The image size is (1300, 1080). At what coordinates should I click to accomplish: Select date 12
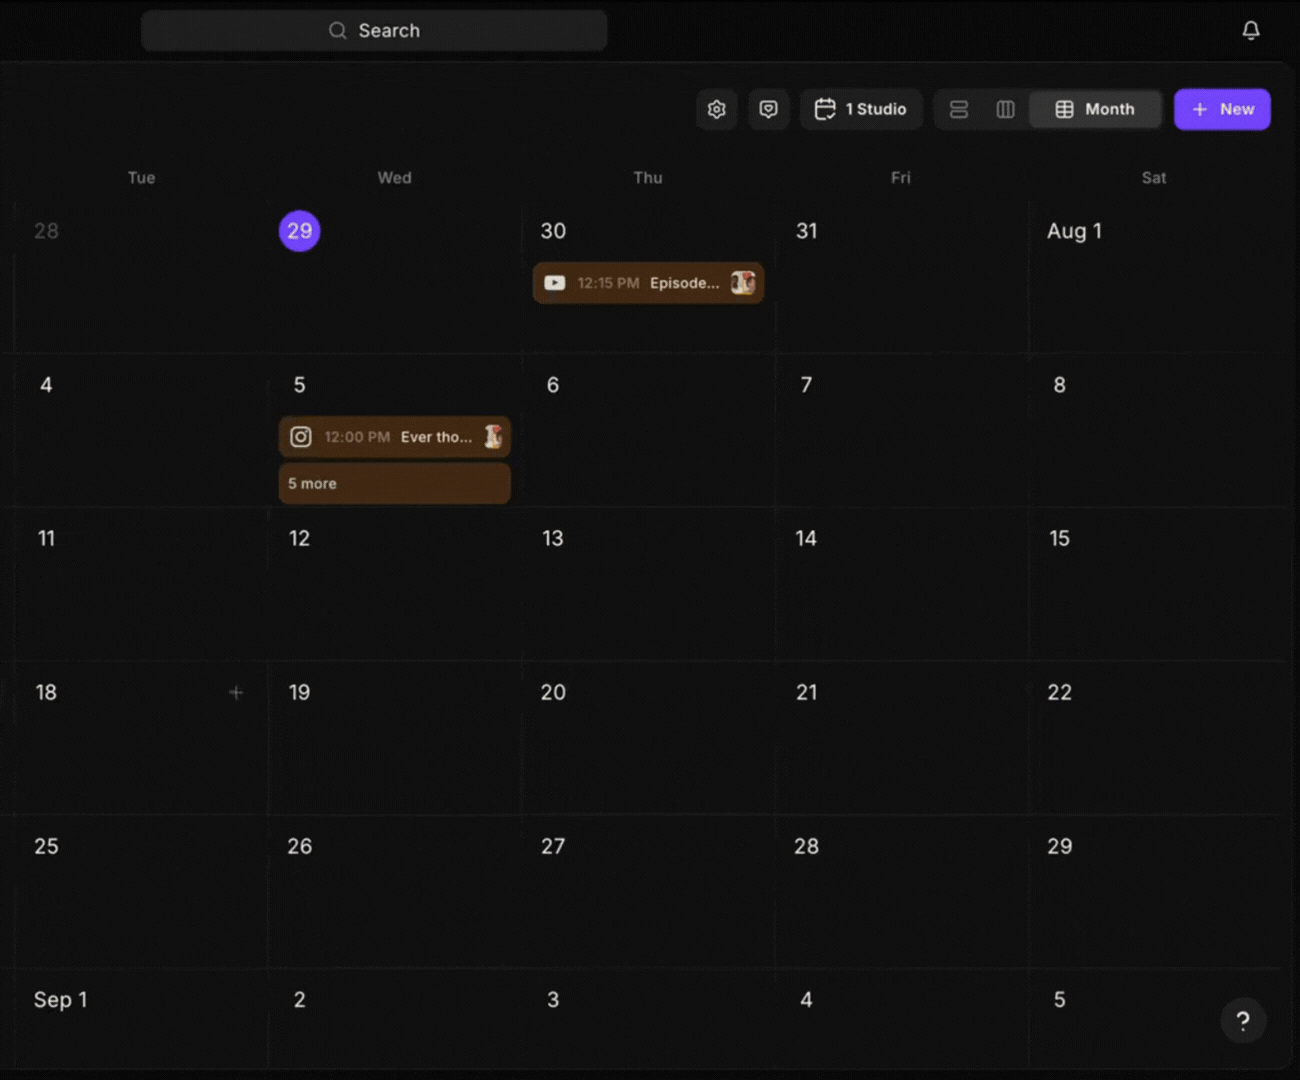[x=299, y=538]
